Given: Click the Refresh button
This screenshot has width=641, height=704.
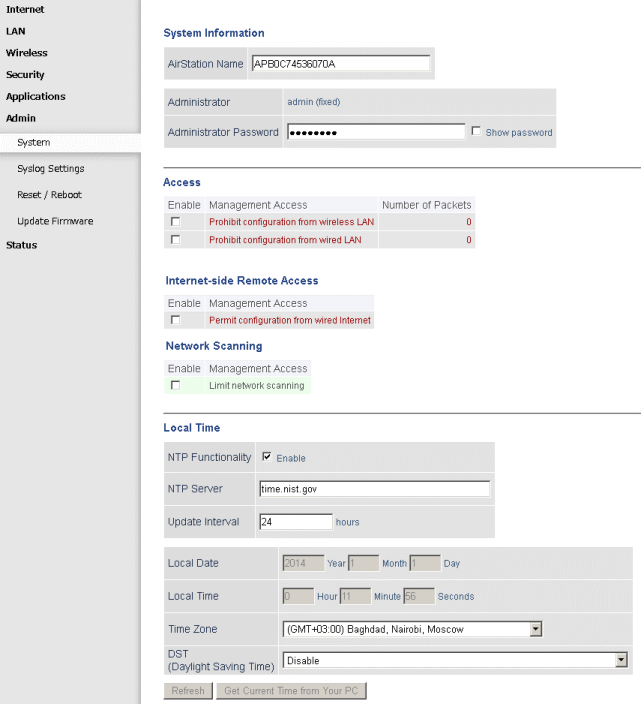Looking at the screenshot, I should (188, 691).
